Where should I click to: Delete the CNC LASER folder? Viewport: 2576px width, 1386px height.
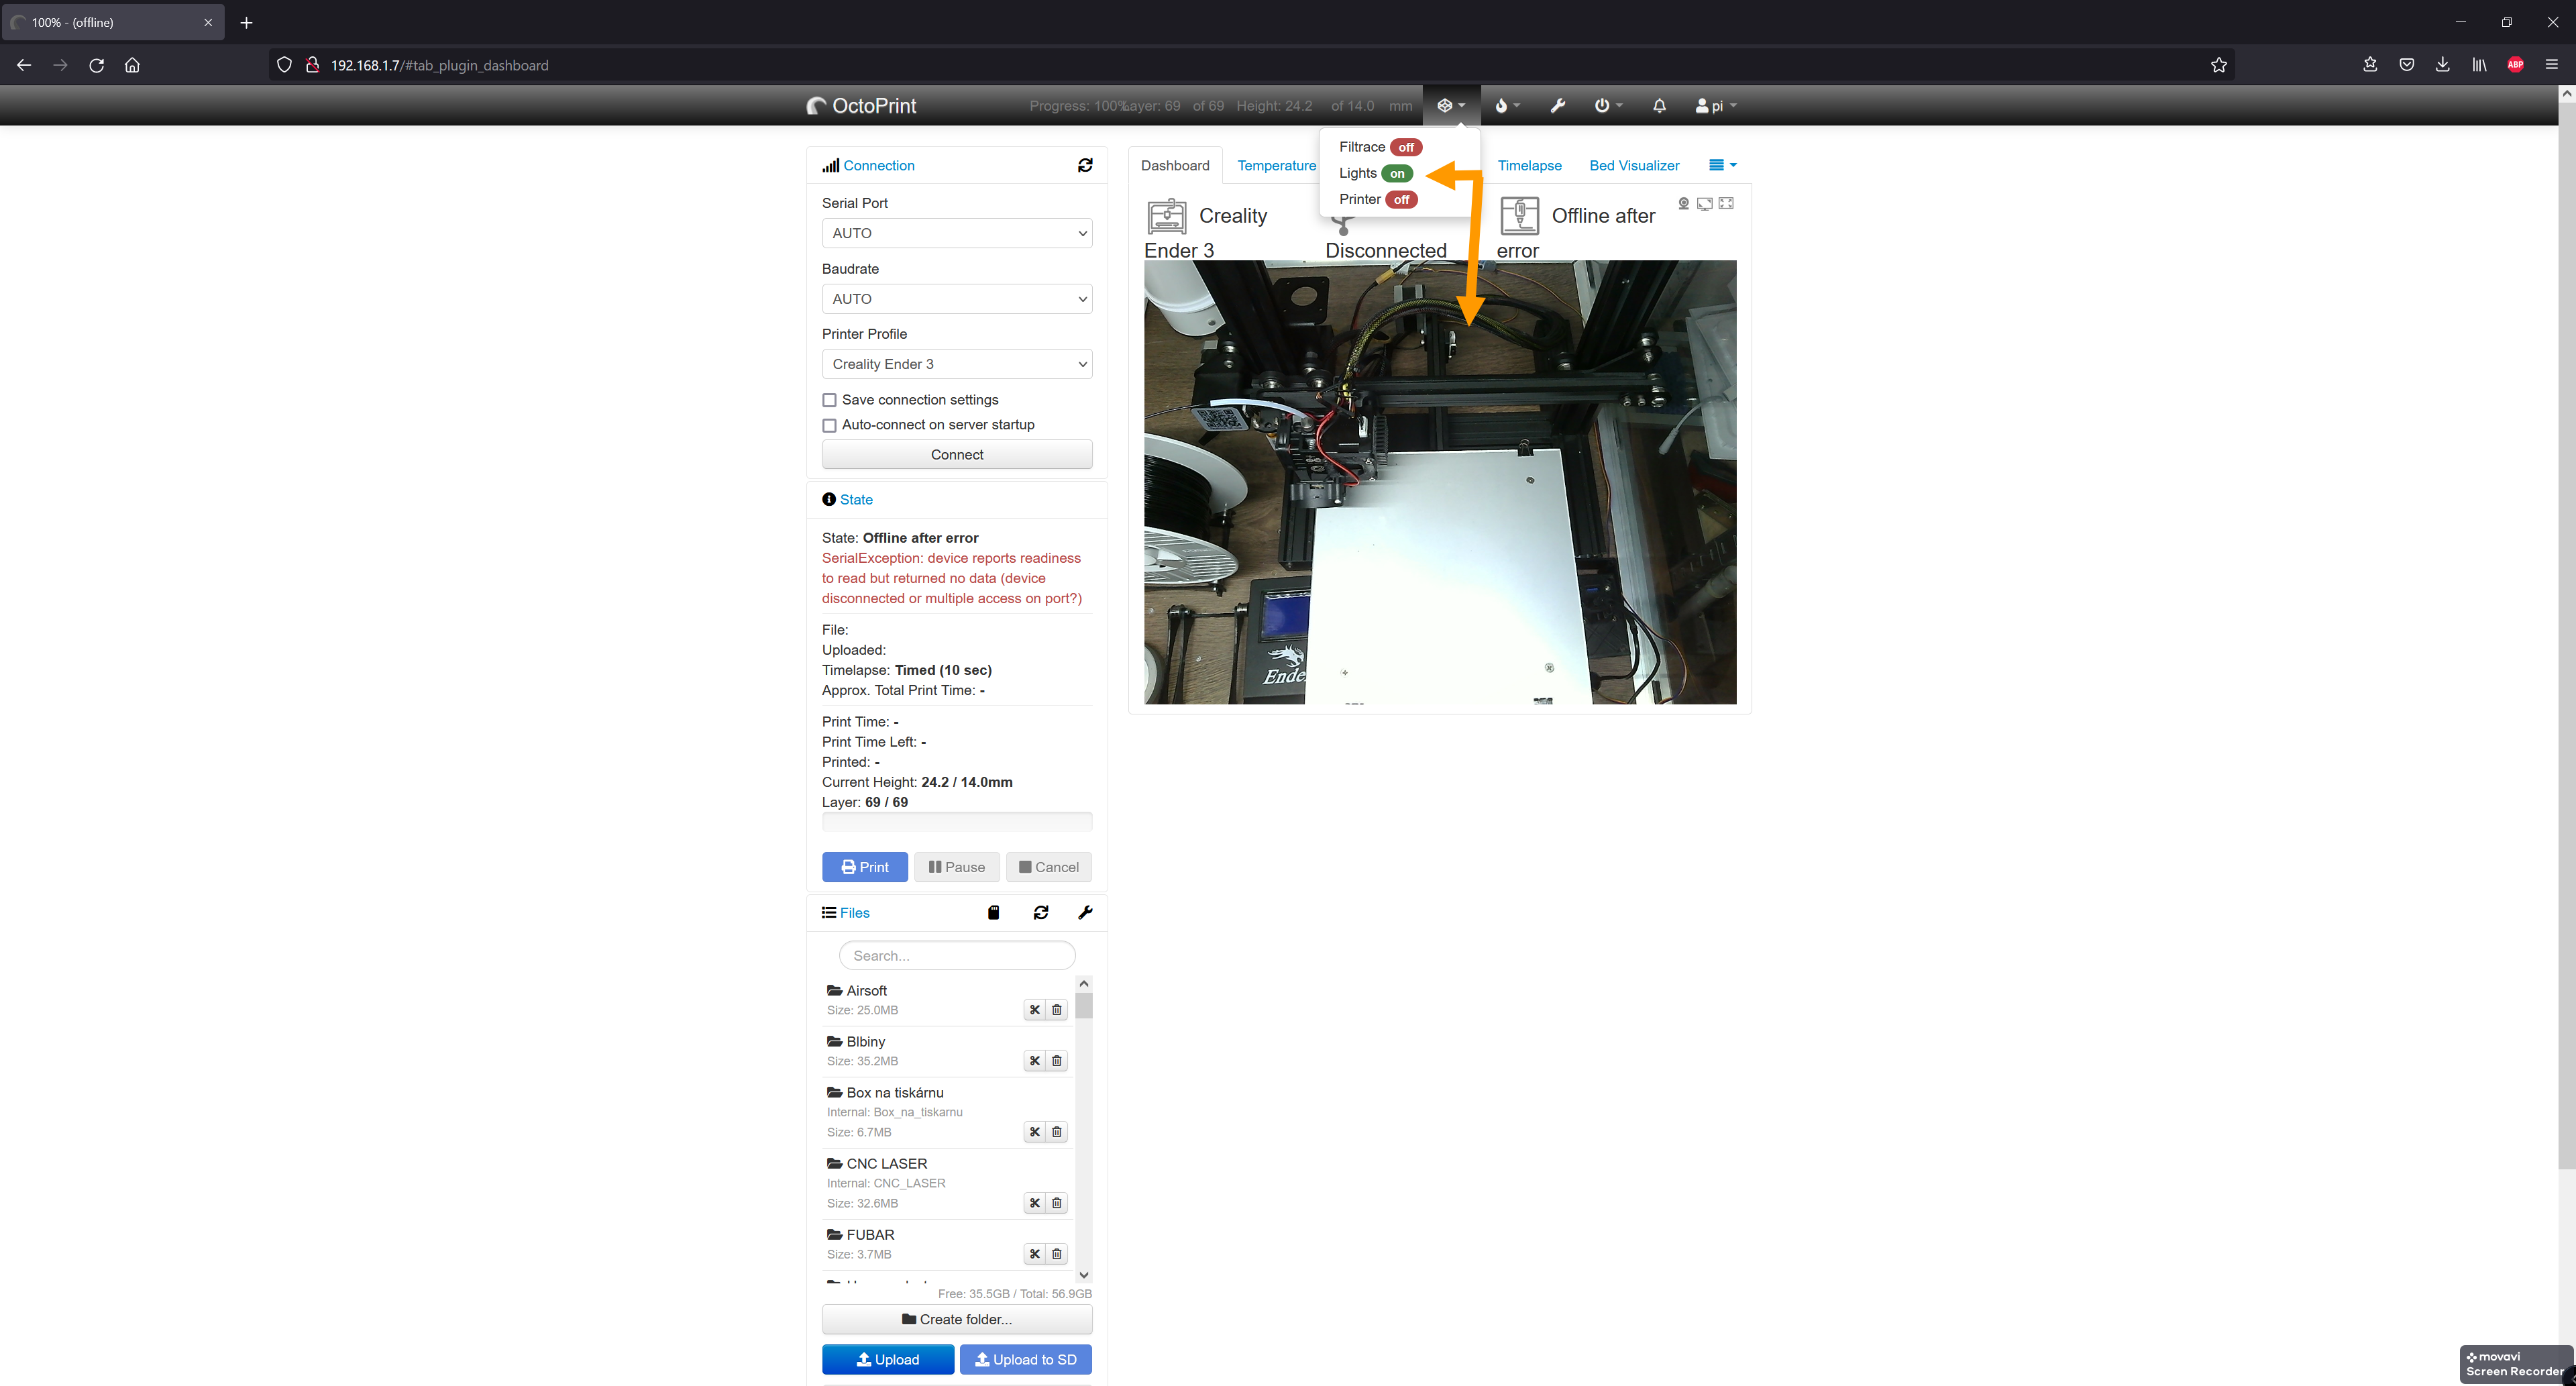point(1057,1203)
